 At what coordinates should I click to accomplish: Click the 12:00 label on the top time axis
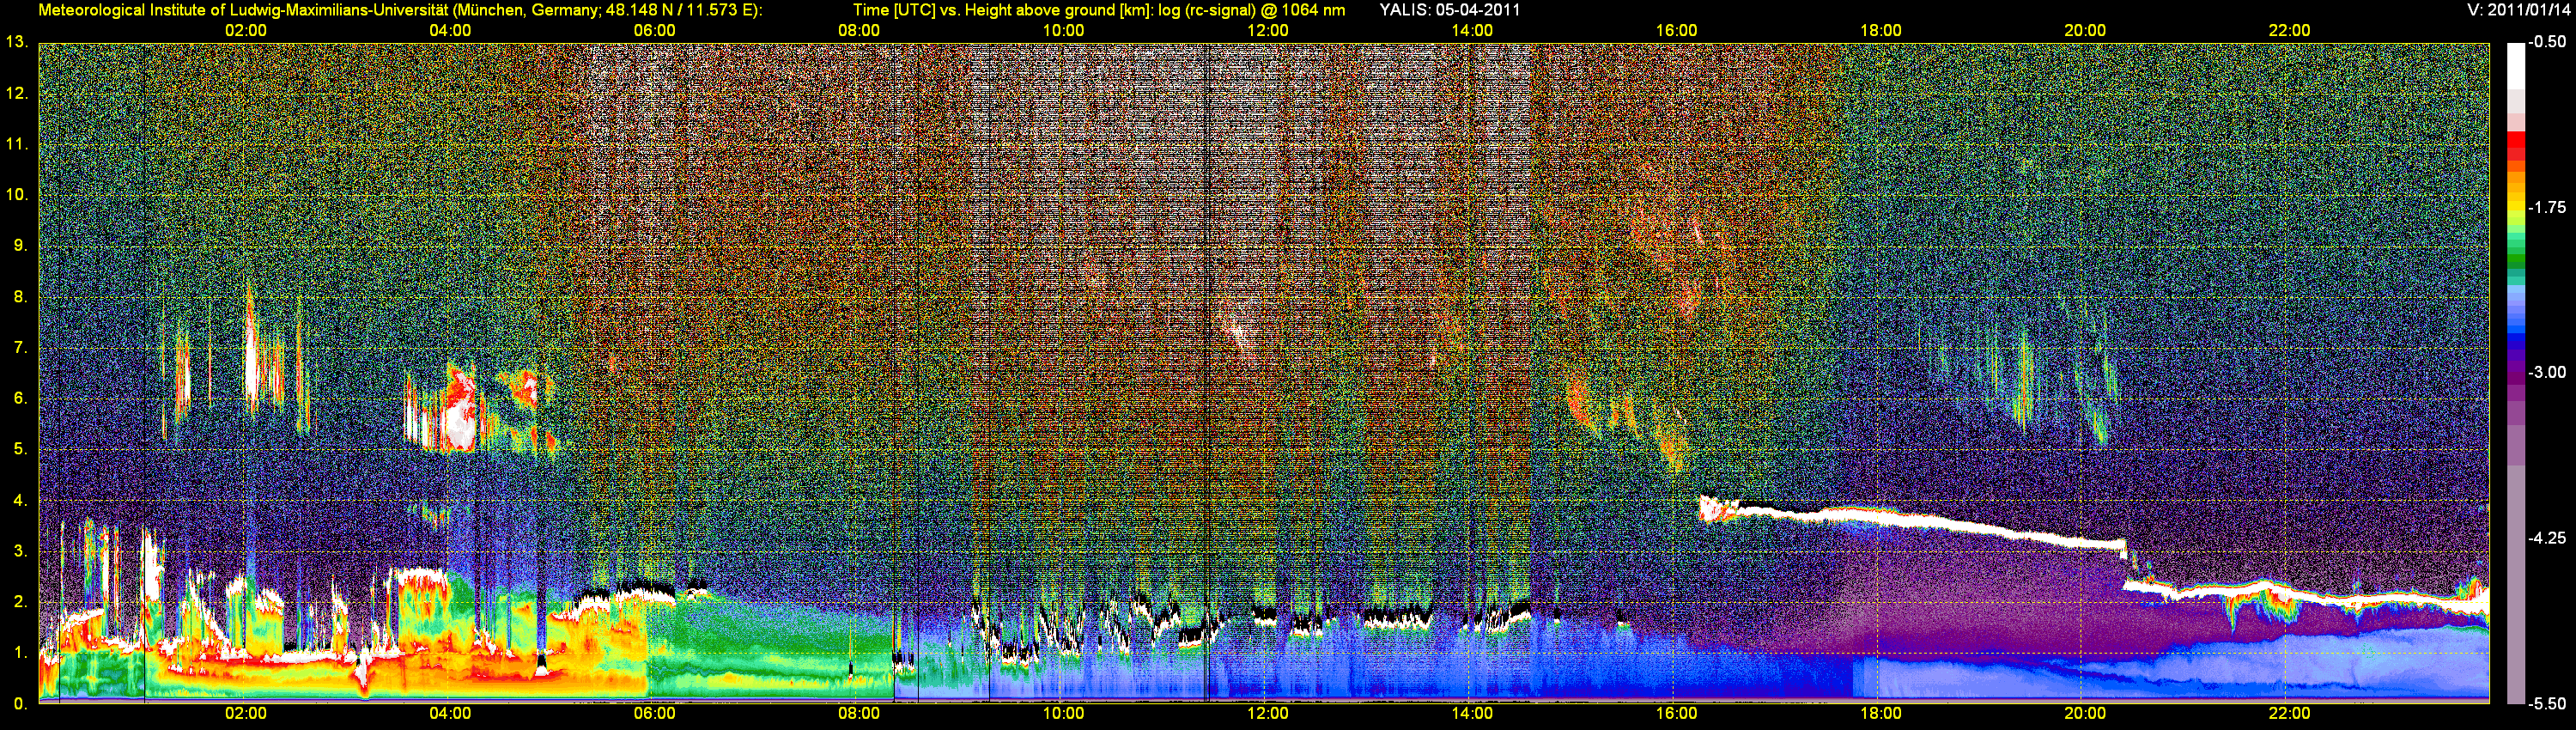tap(1267, 30)
